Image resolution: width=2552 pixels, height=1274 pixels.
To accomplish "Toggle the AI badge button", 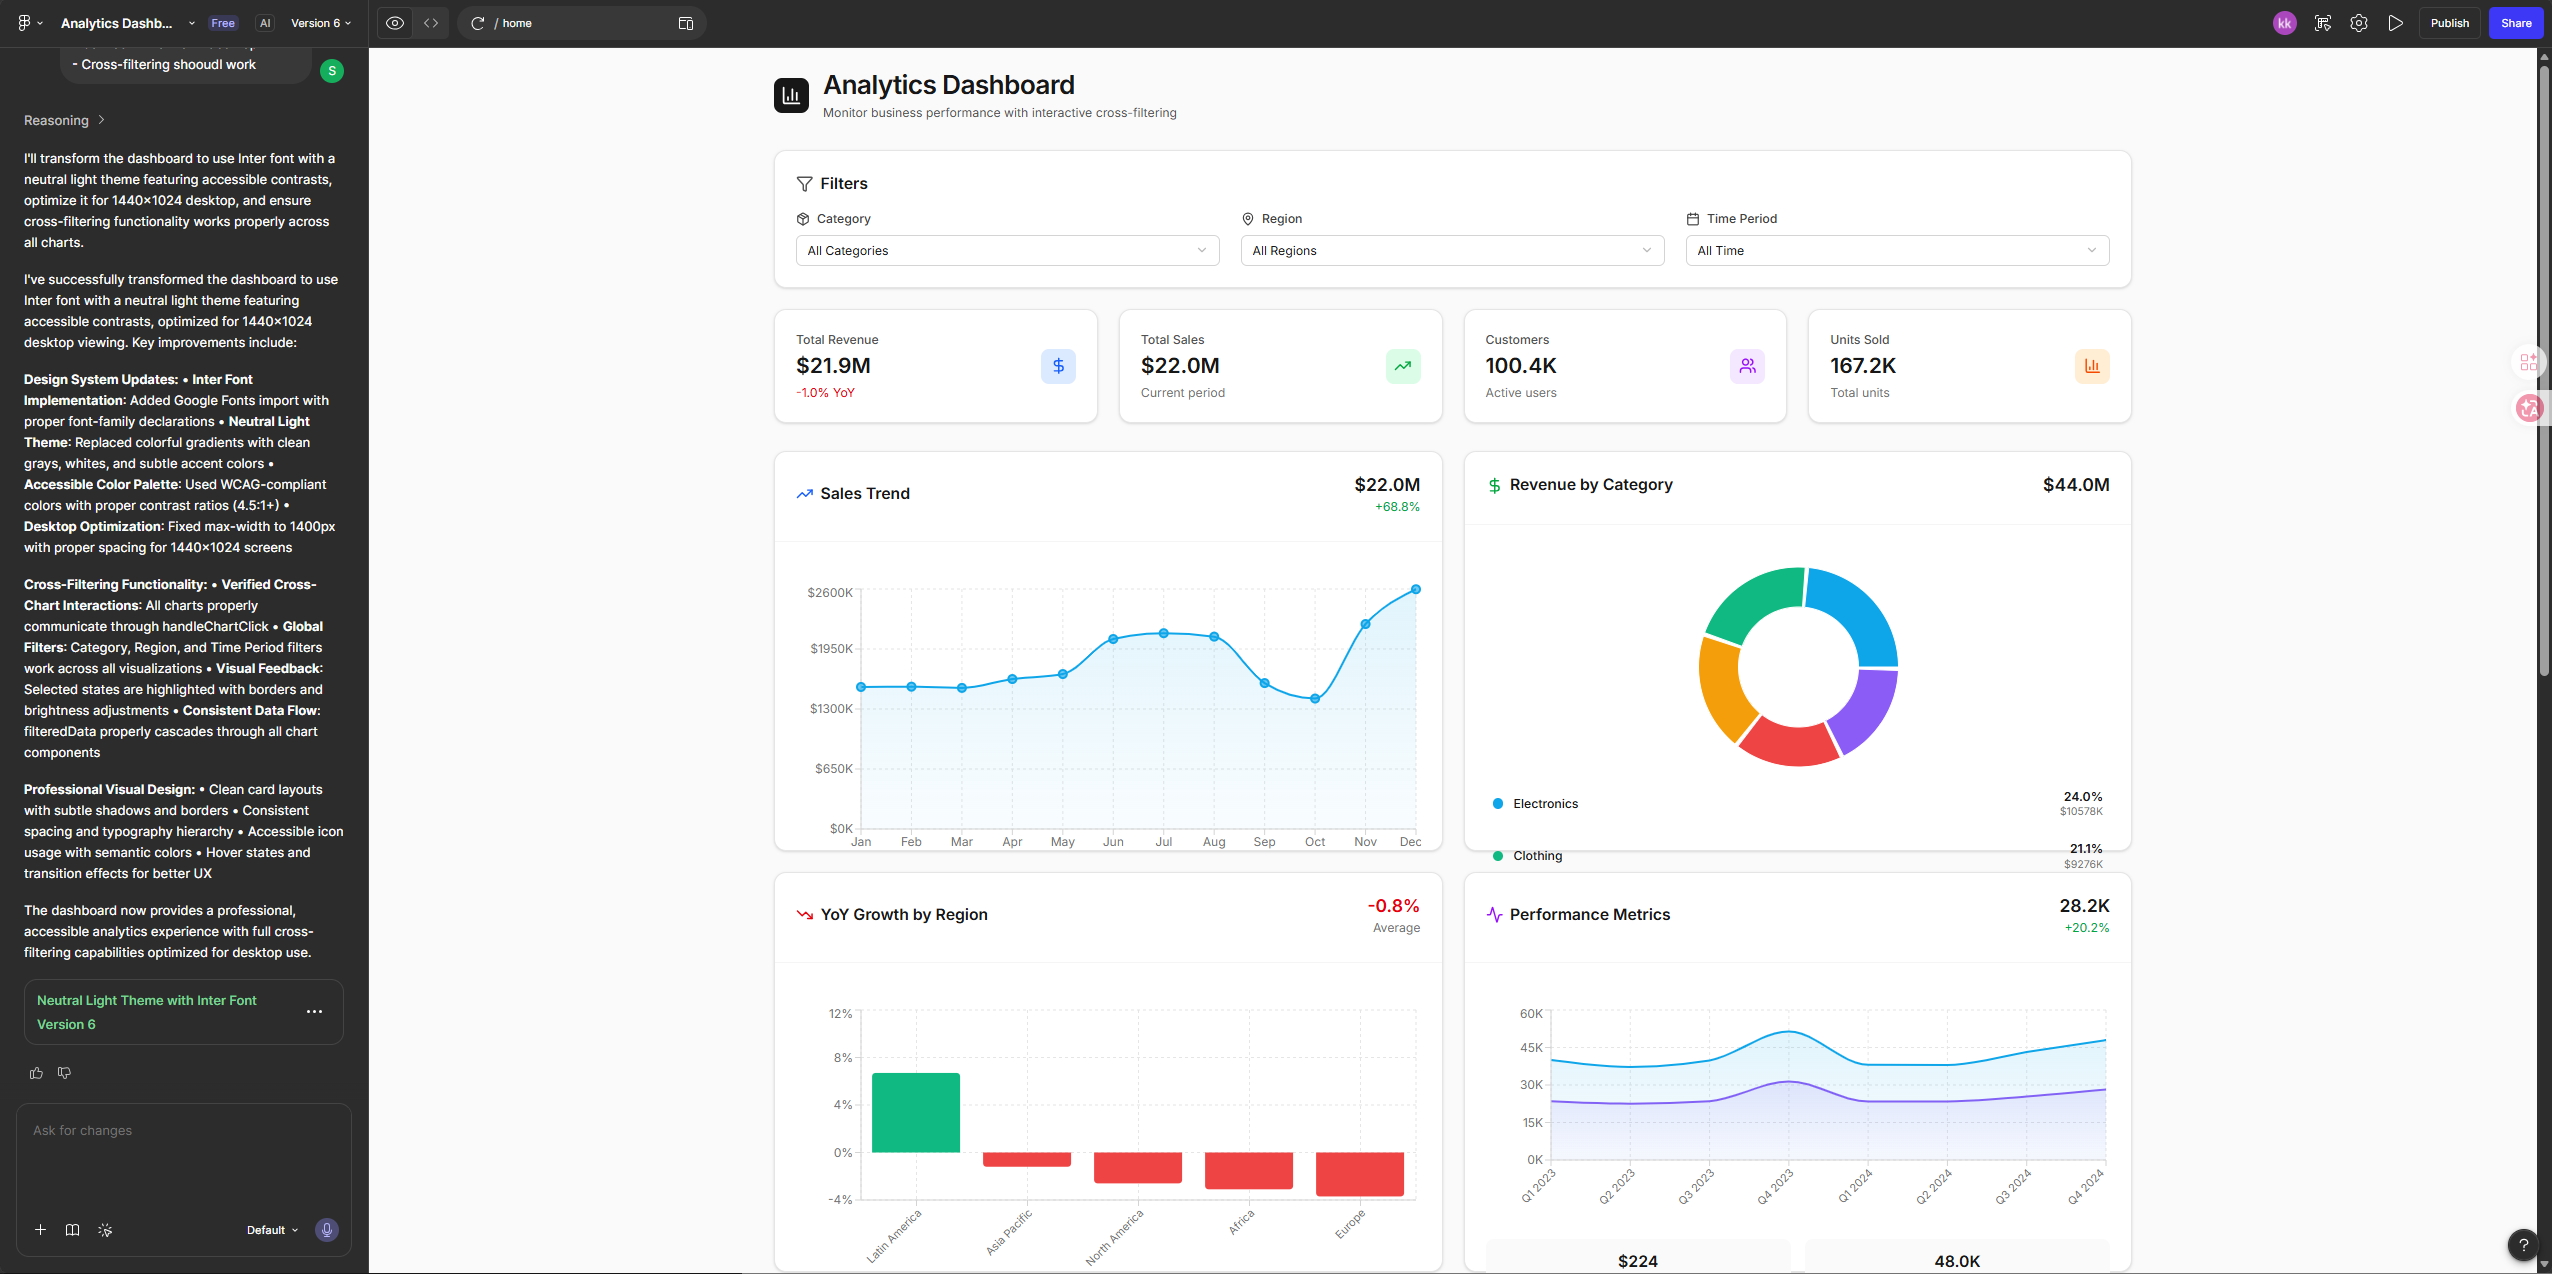I will click(264, 23).
